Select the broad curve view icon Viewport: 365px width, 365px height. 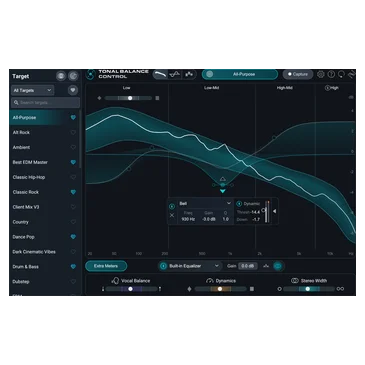click(160, 74)
